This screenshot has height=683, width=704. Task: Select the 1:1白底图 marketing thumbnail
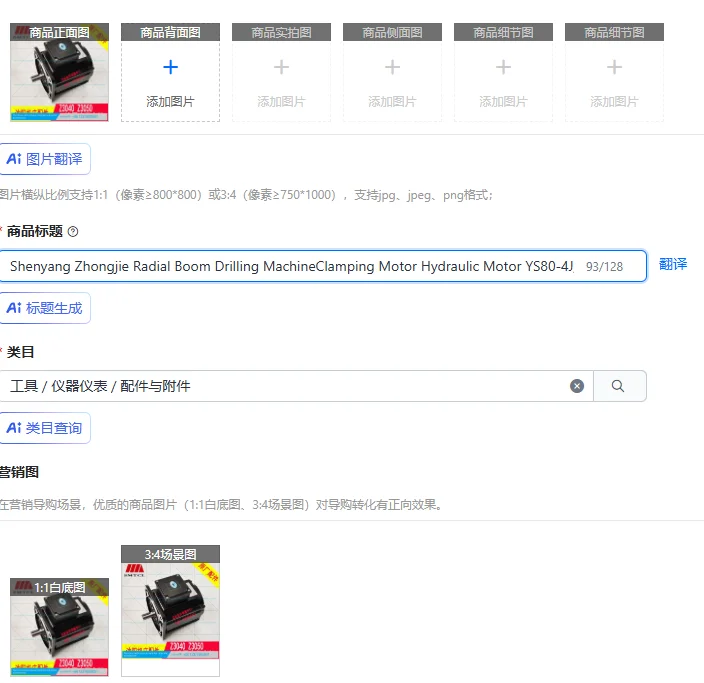pos(59,627)
